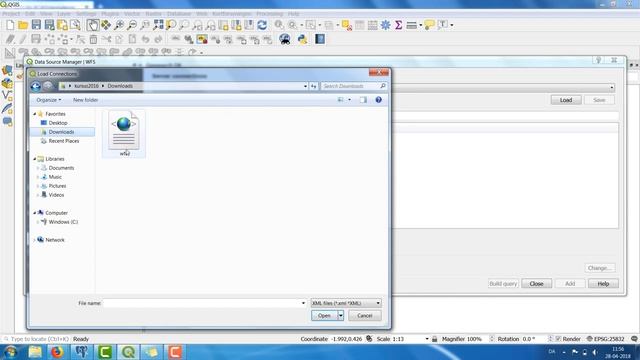Open the Identify Features tool
Viewport: 640px width, 360px height.
279,25
